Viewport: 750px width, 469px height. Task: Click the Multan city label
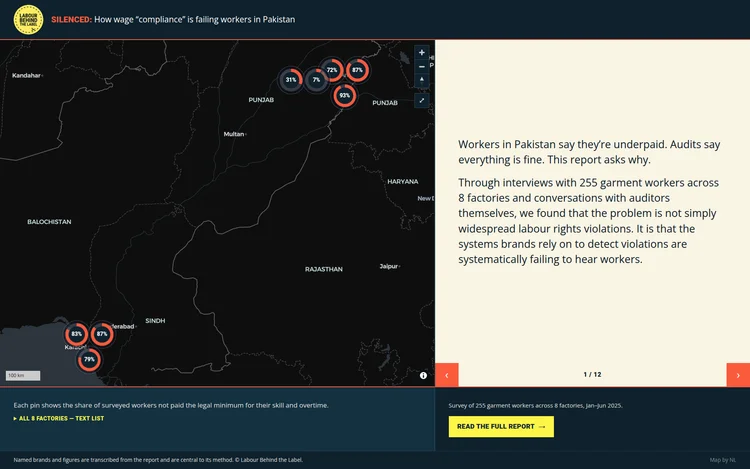click(234, 134)
